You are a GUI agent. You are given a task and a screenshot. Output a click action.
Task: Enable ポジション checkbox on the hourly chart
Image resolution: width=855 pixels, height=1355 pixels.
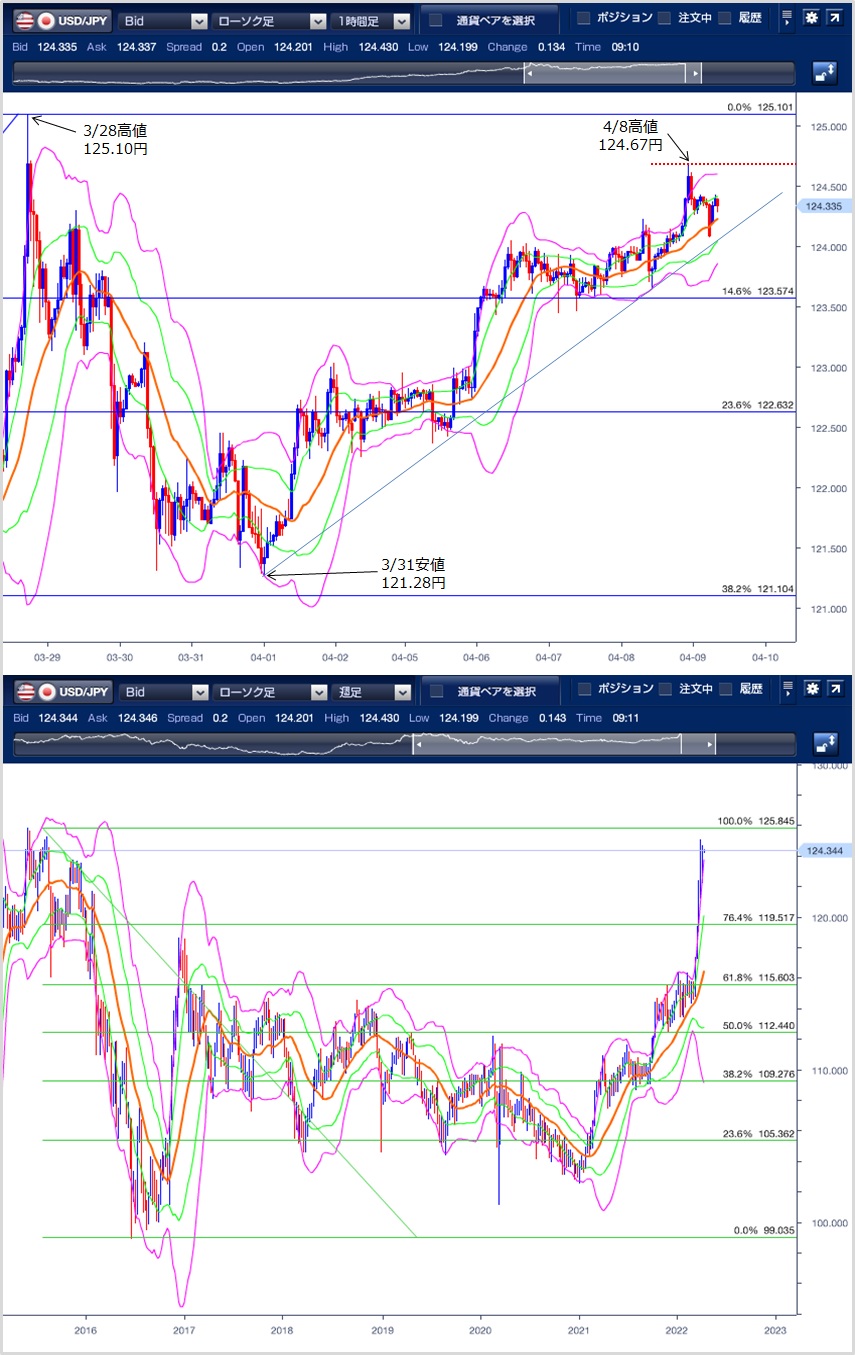click(584, 19)
